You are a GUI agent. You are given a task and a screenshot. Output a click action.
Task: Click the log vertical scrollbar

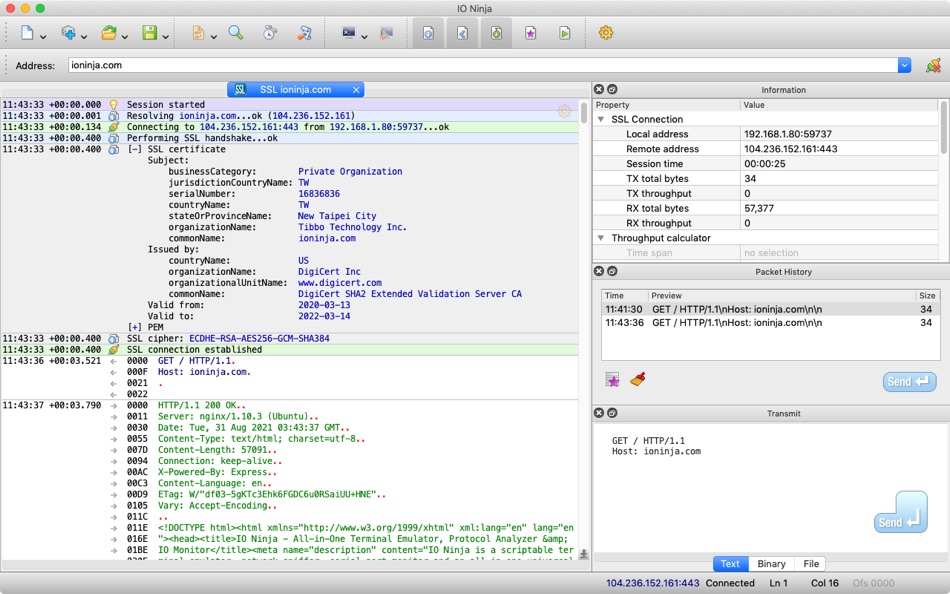tap(584, 113)
